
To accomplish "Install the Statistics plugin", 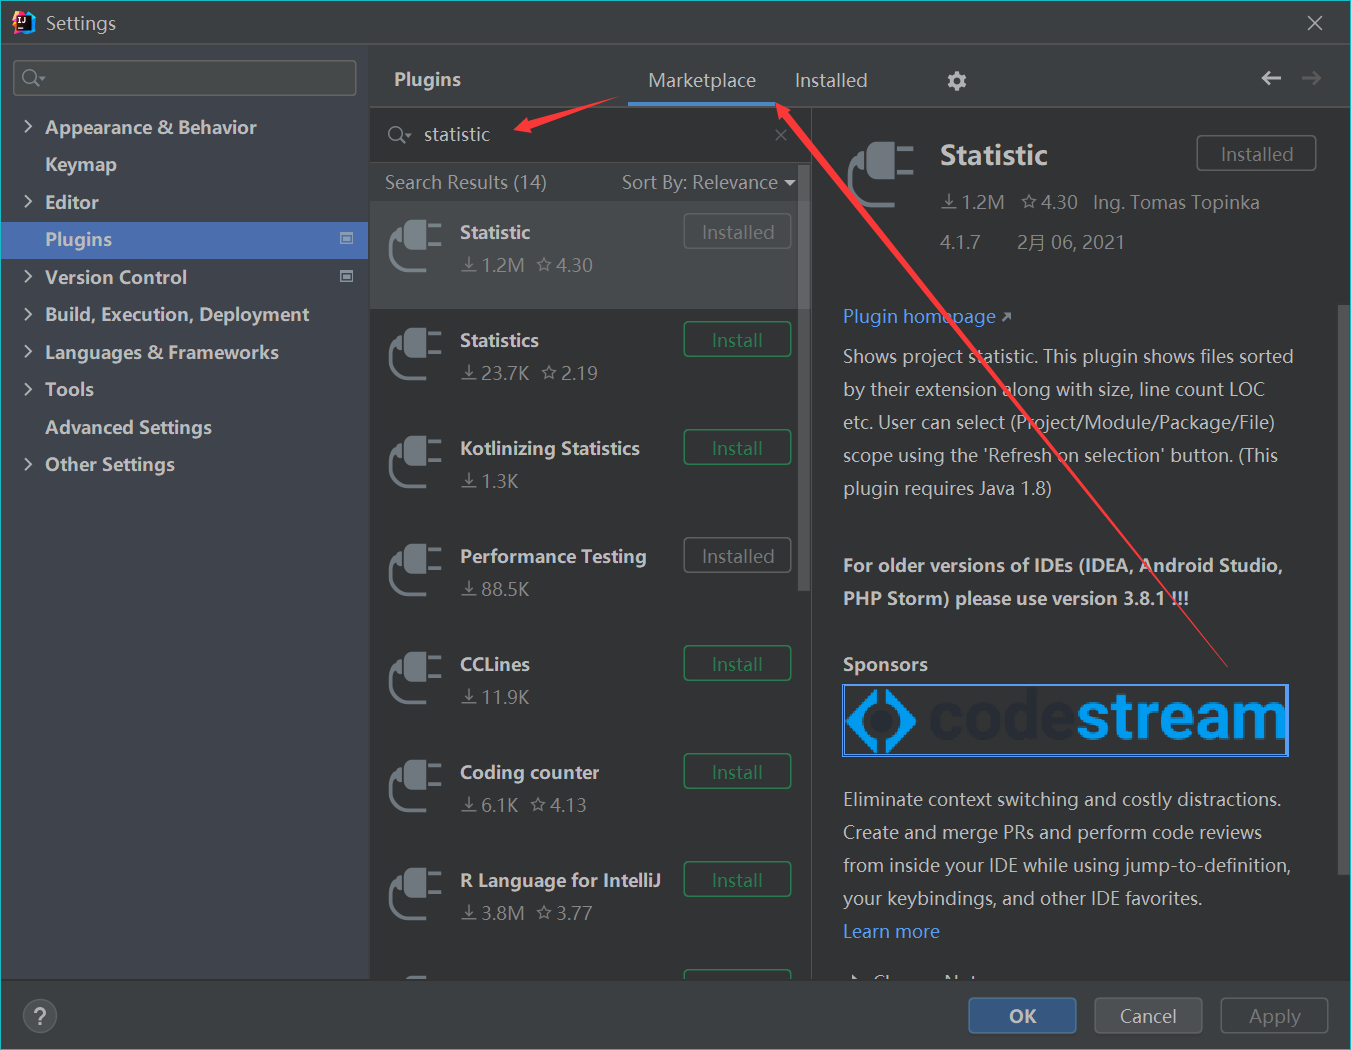I will point(737,340).
